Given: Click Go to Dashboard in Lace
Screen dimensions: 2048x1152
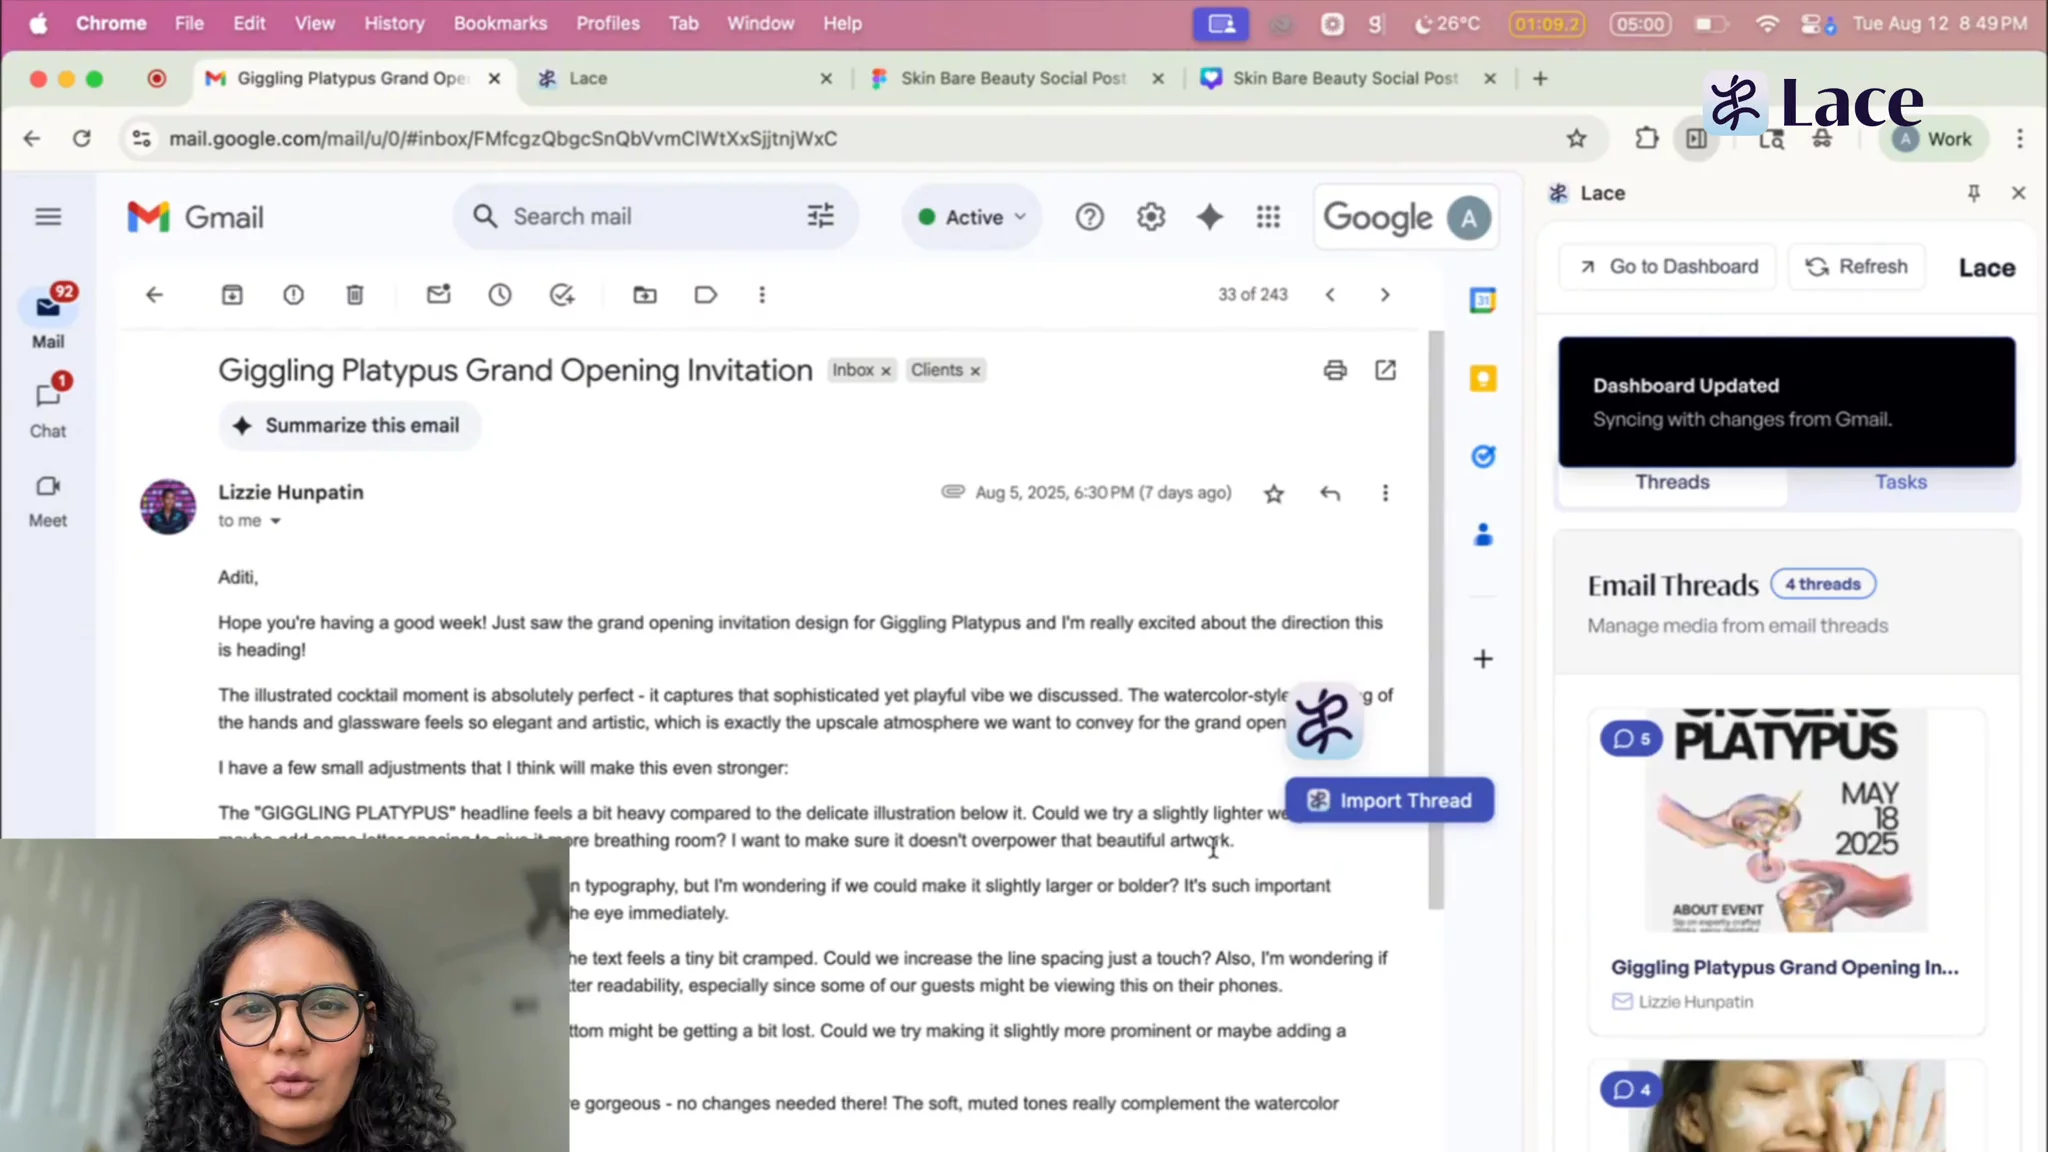Looking at the screenshot, I should pos(1668,267).
